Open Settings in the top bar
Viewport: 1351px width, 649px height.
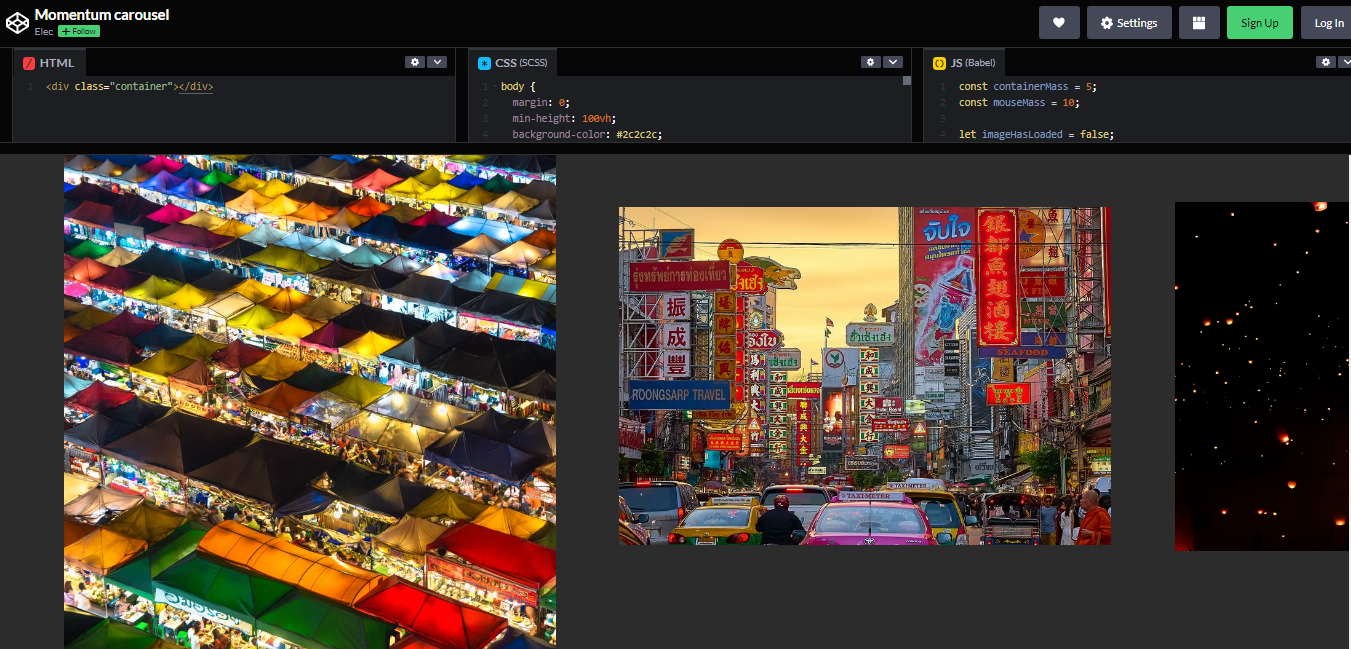[1129, 22]
